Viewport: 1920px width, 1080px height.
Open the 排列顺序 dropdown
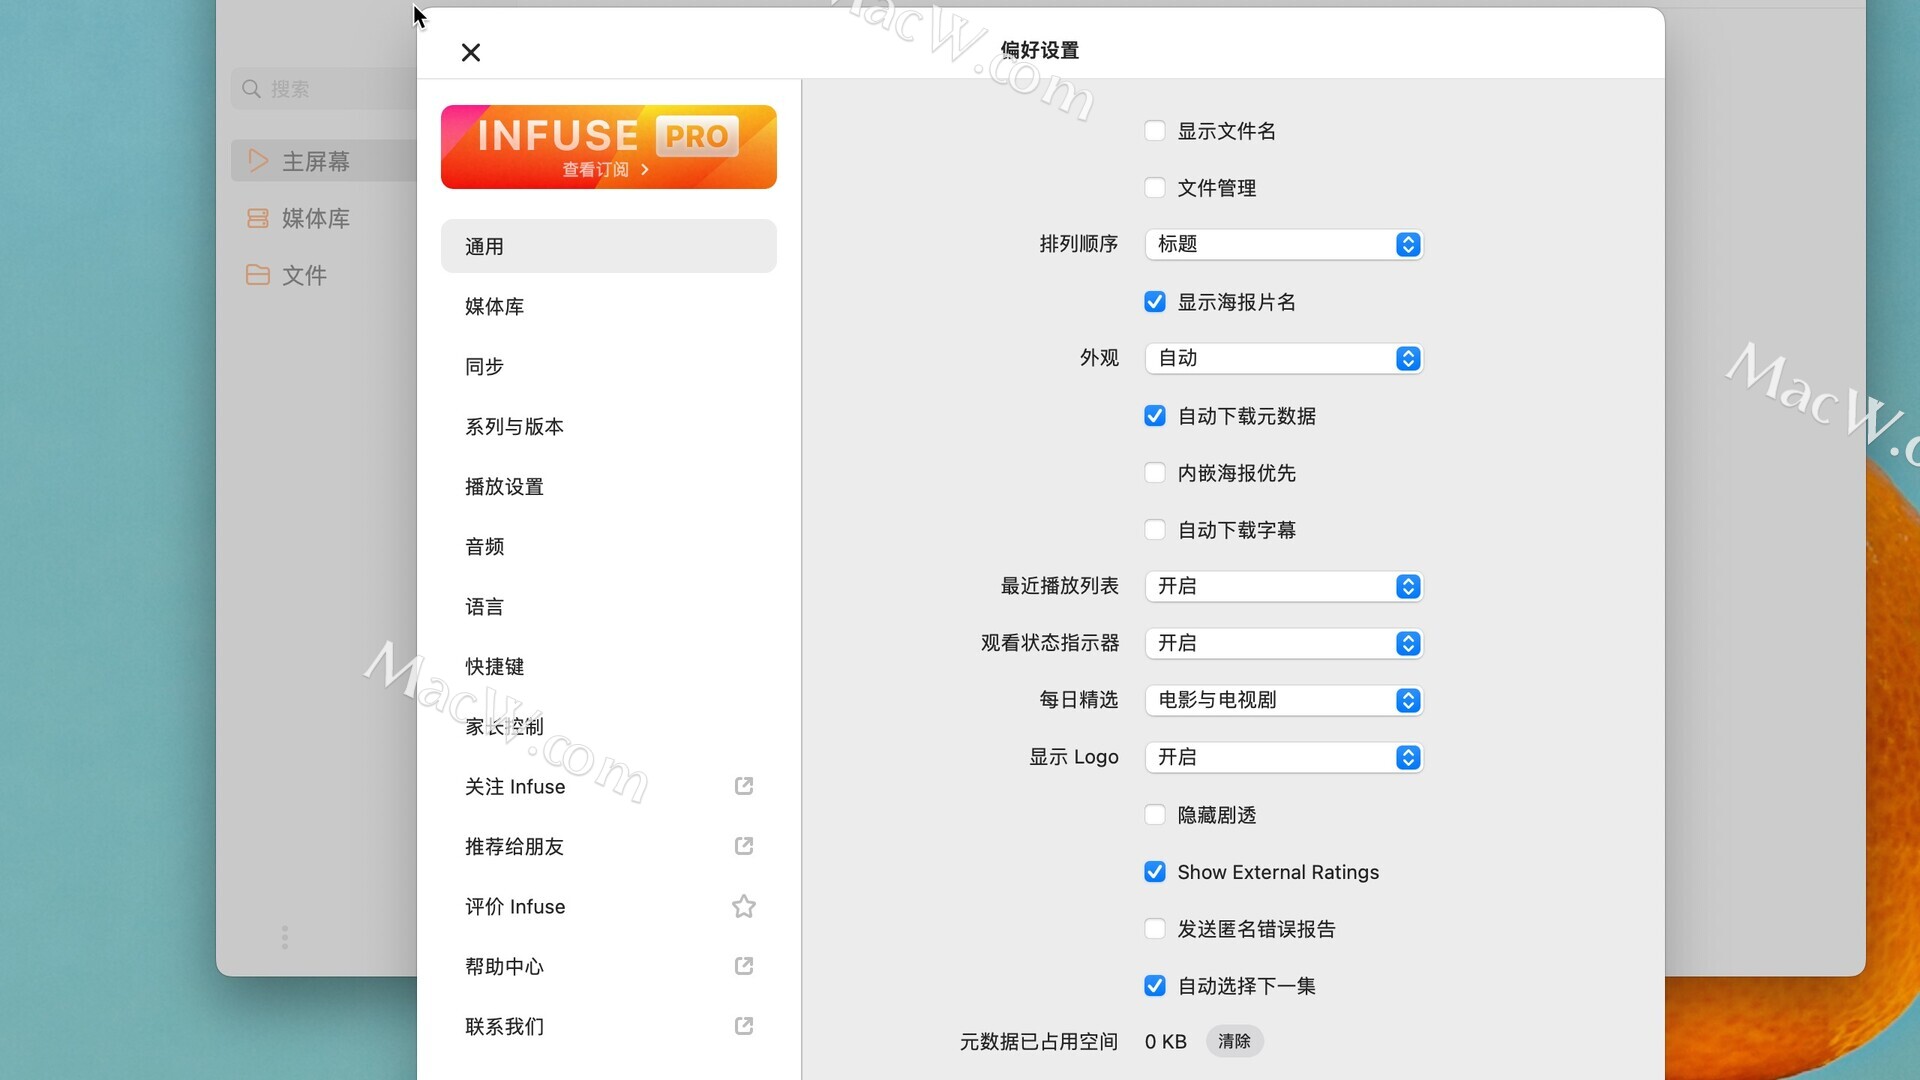click(1284, 244)
